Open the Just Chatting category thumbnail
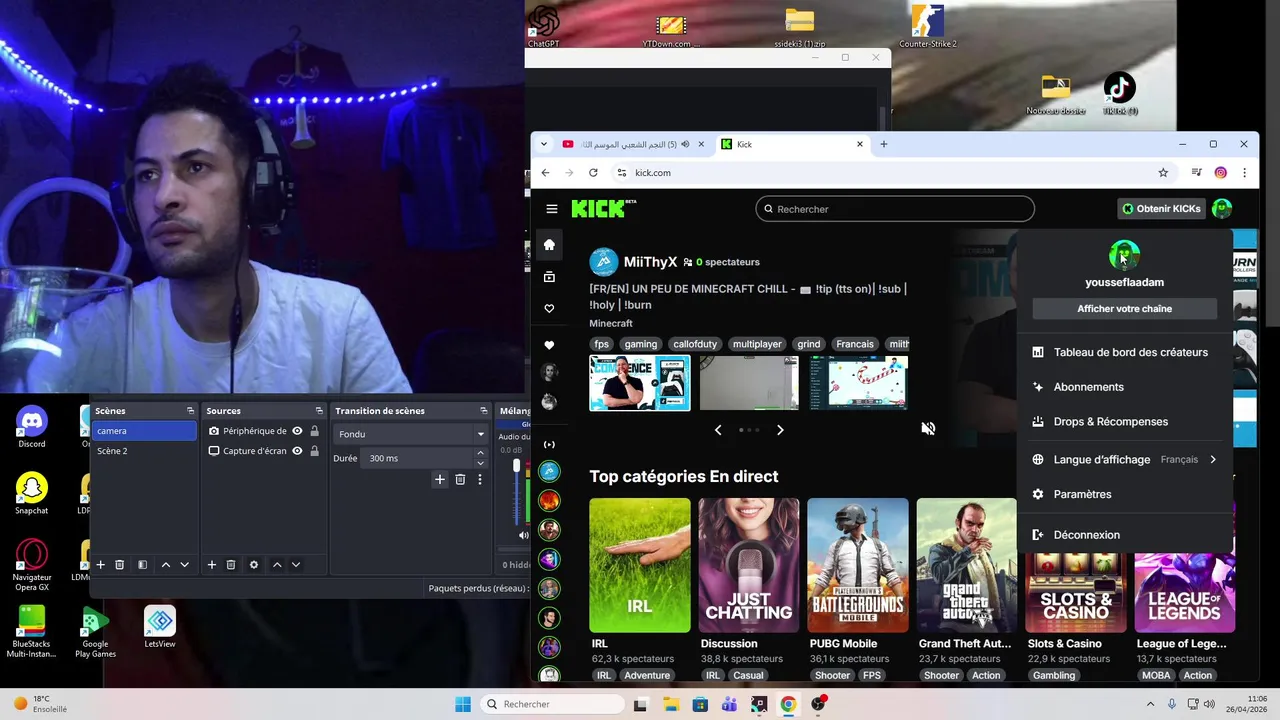The width and height of the screenshot is (1280, 720). tap(749, 565)
